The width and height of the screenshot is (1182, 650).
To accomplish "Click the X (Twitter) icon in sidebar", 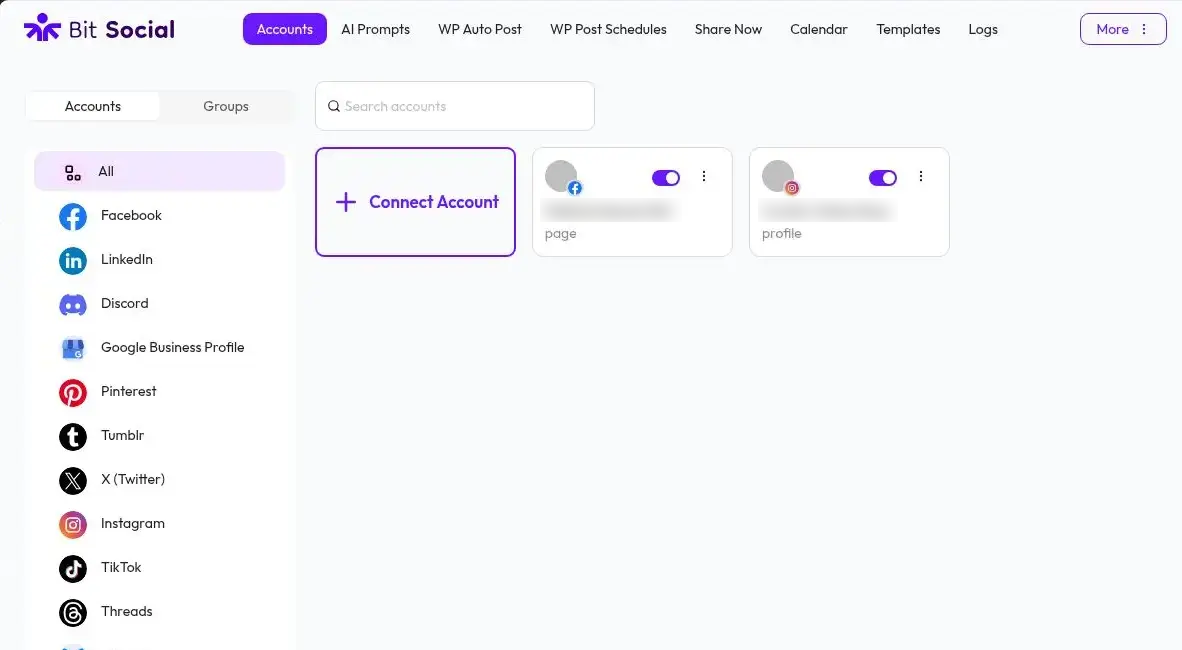I will (73, 480).
